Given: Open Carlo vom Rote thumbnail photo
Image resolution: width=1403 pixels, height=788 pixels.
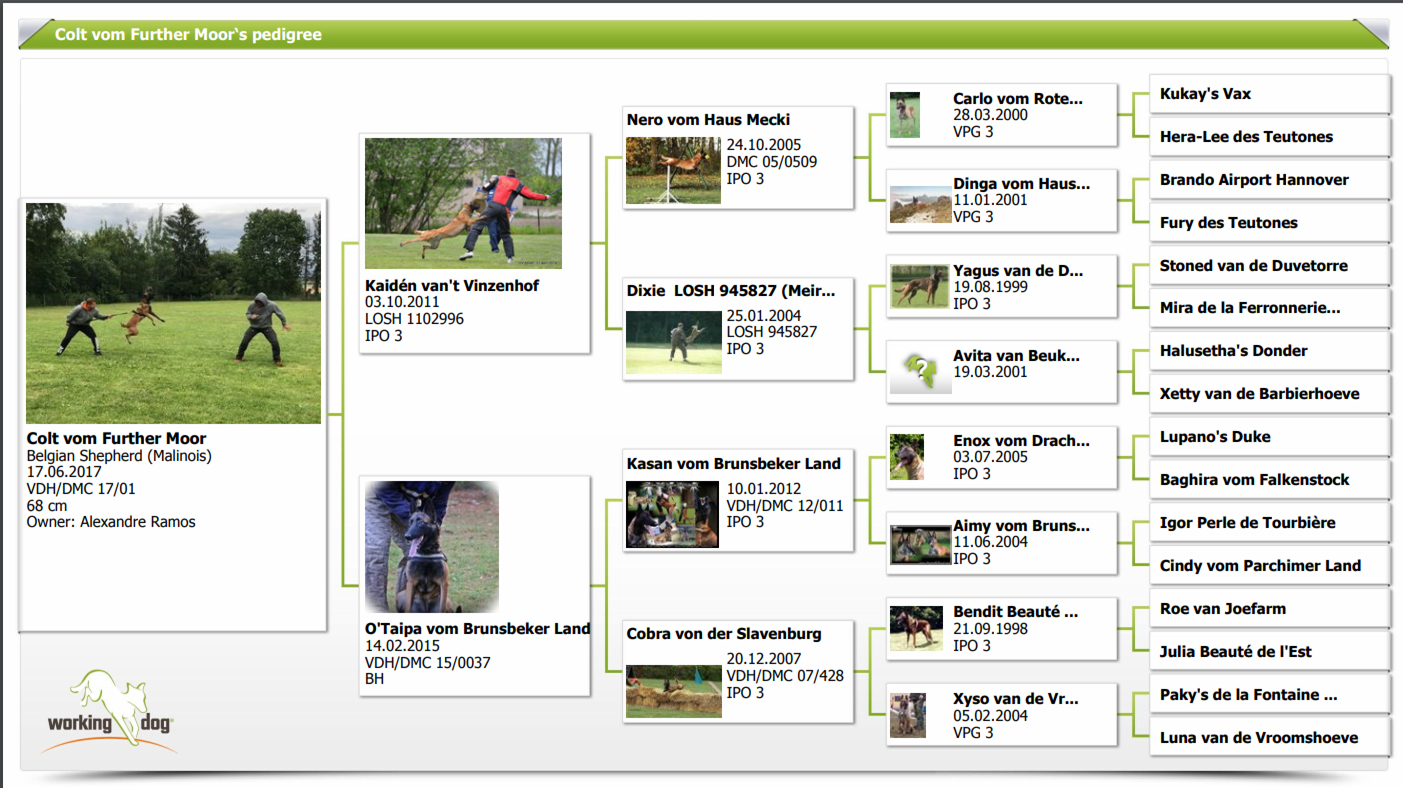Looking at the screenshot, I should [x=905, y=115].
